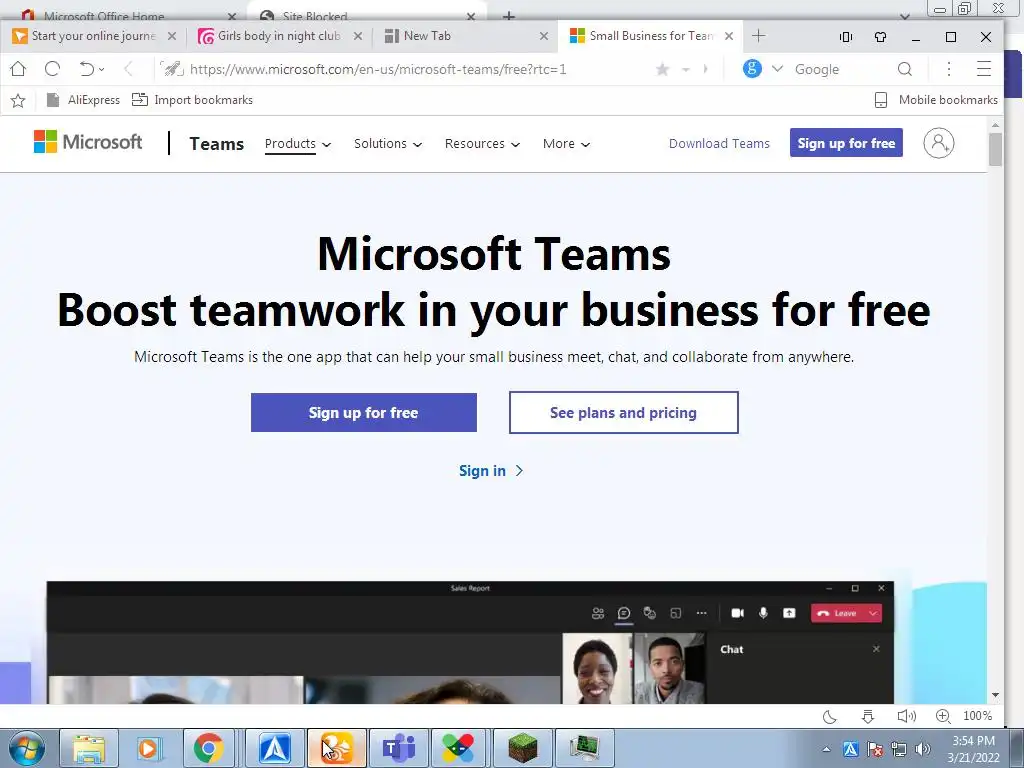The height and width of the screenshot is (768, 1024).
Task: Open the AliExpress bookmark
Action: tap(84, 100)
